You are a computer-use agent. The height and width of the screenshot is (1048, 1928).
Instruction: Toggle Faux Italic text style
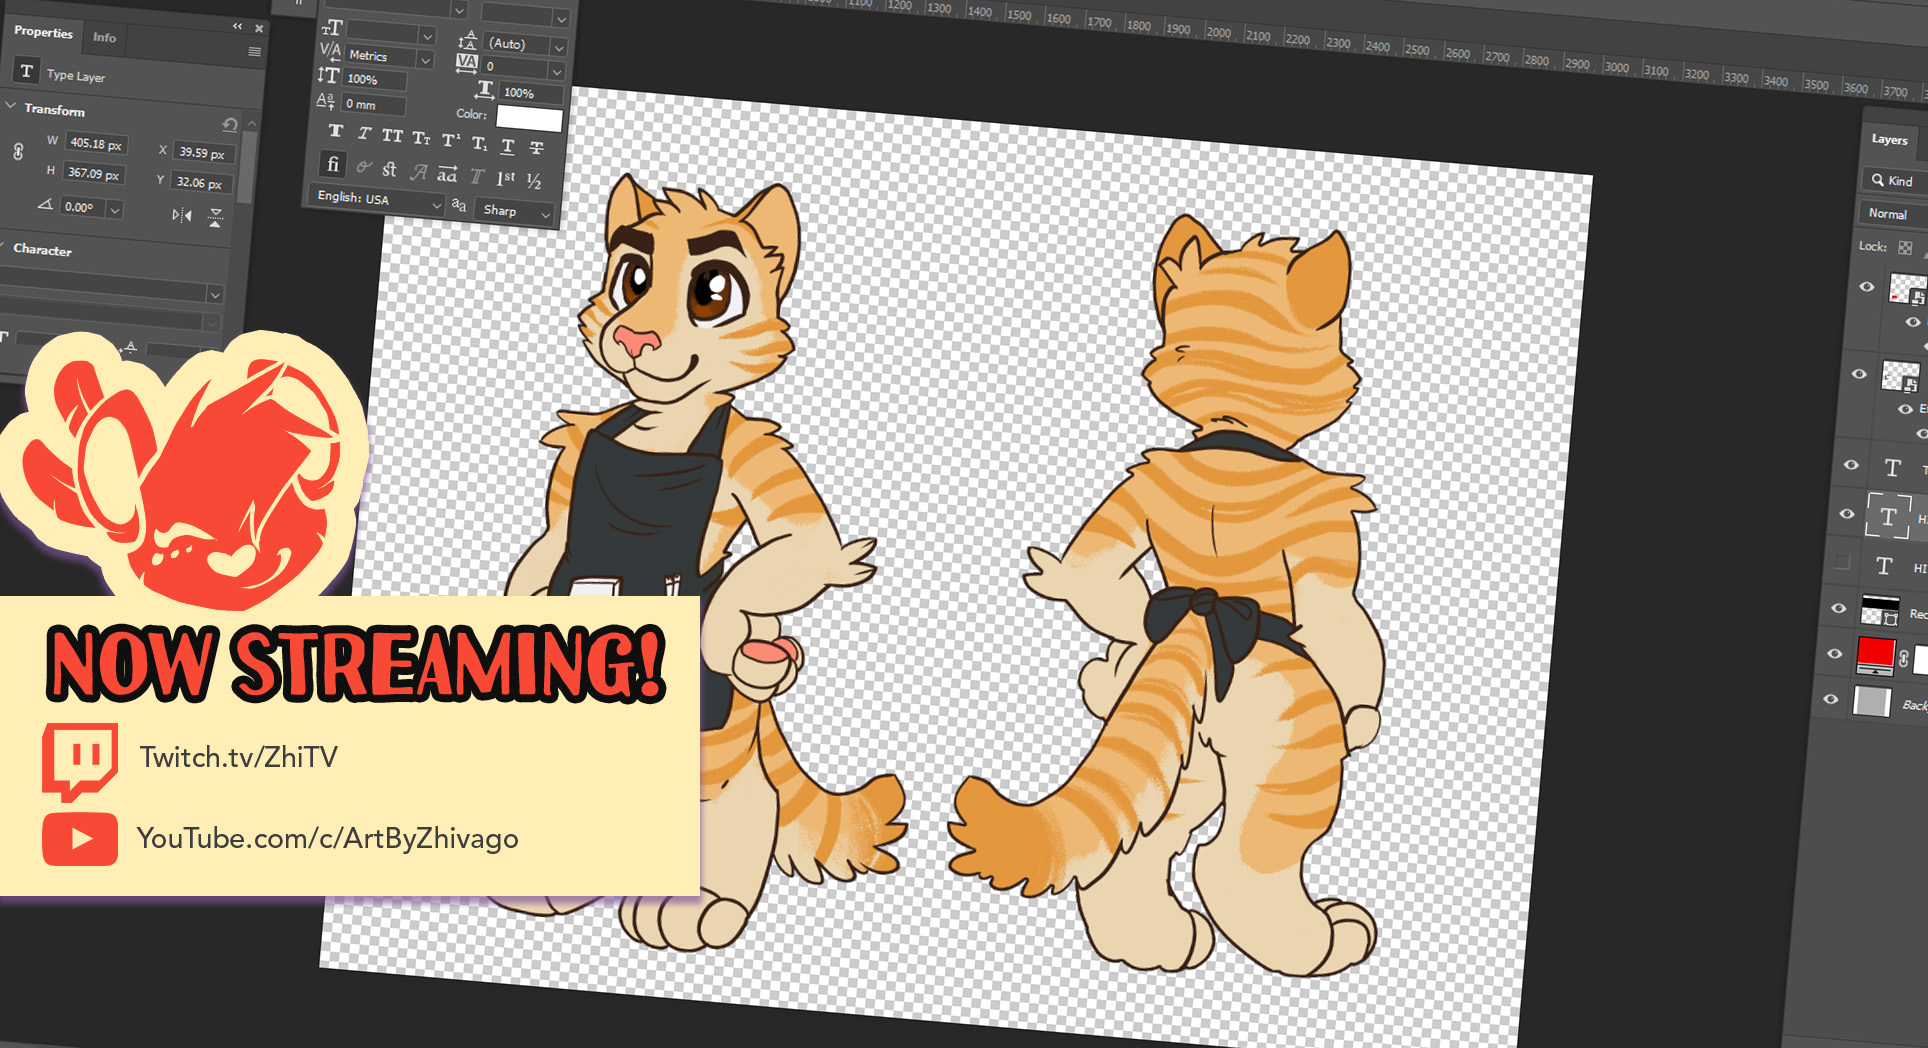click(364, 133)
